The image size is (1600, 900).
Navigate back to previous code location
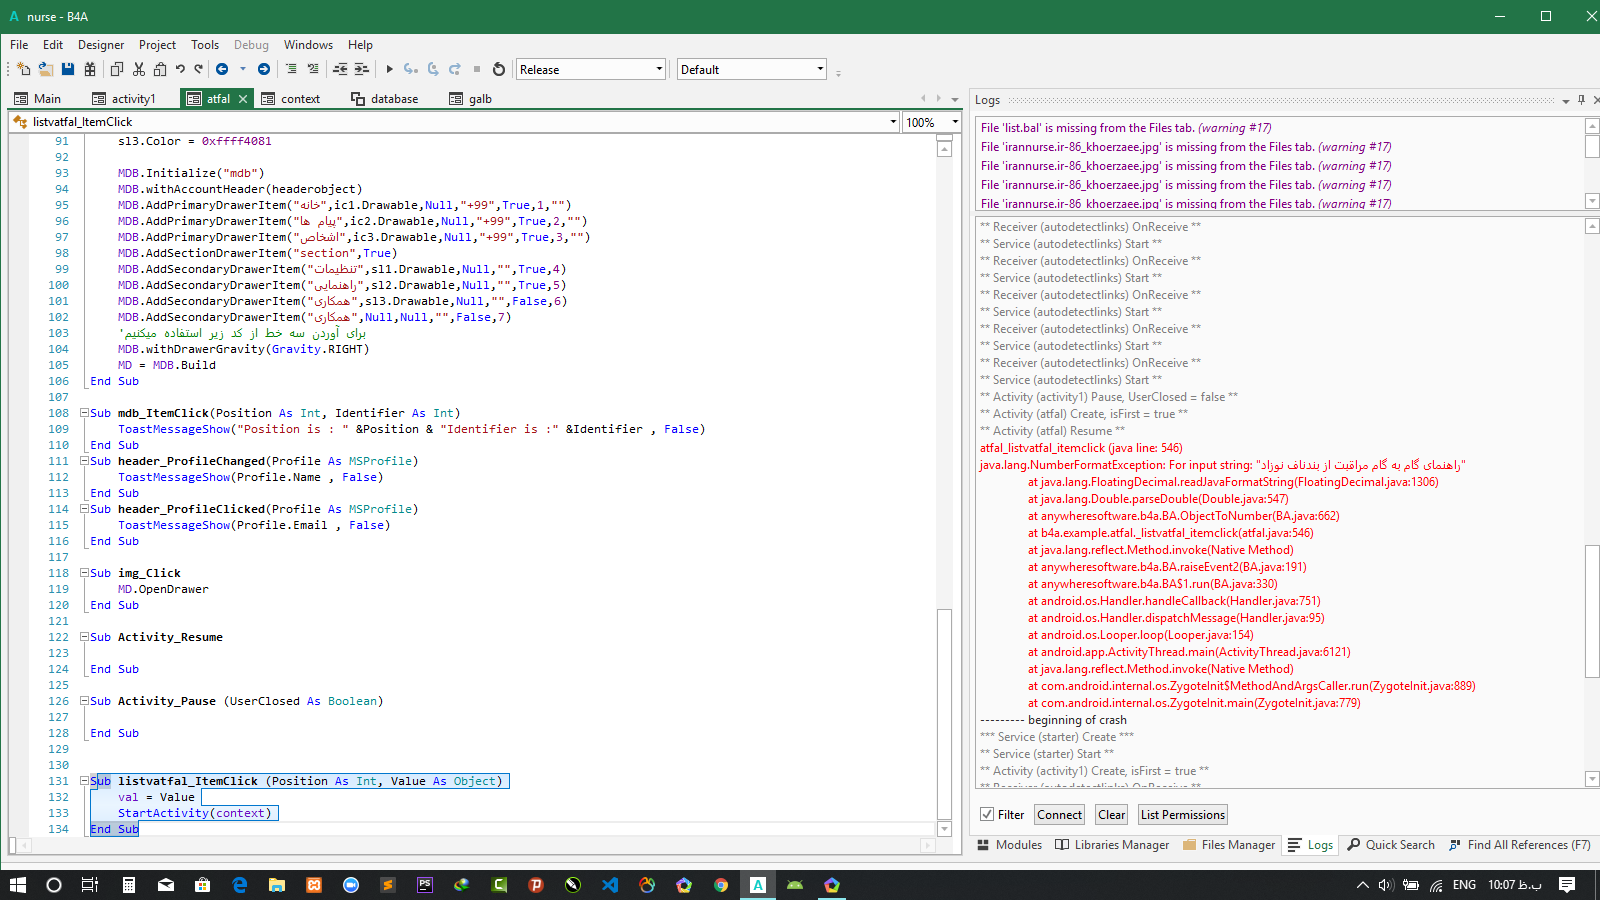222,68
